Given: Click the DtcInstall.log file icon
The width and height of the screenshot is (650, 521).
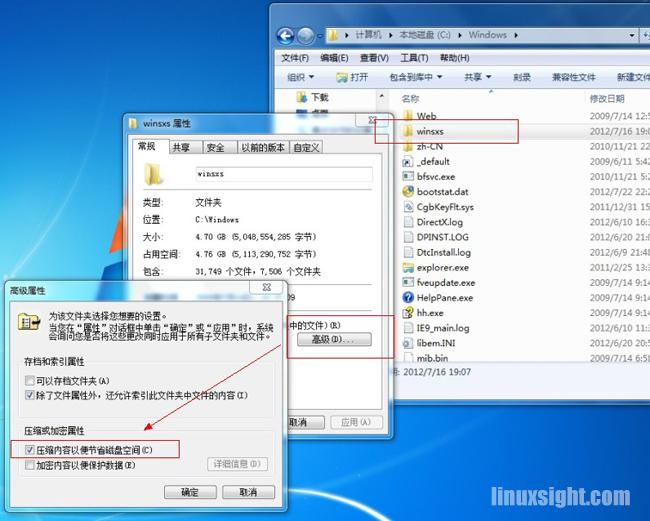Looking at the screenshot, I should pos(408,252).
